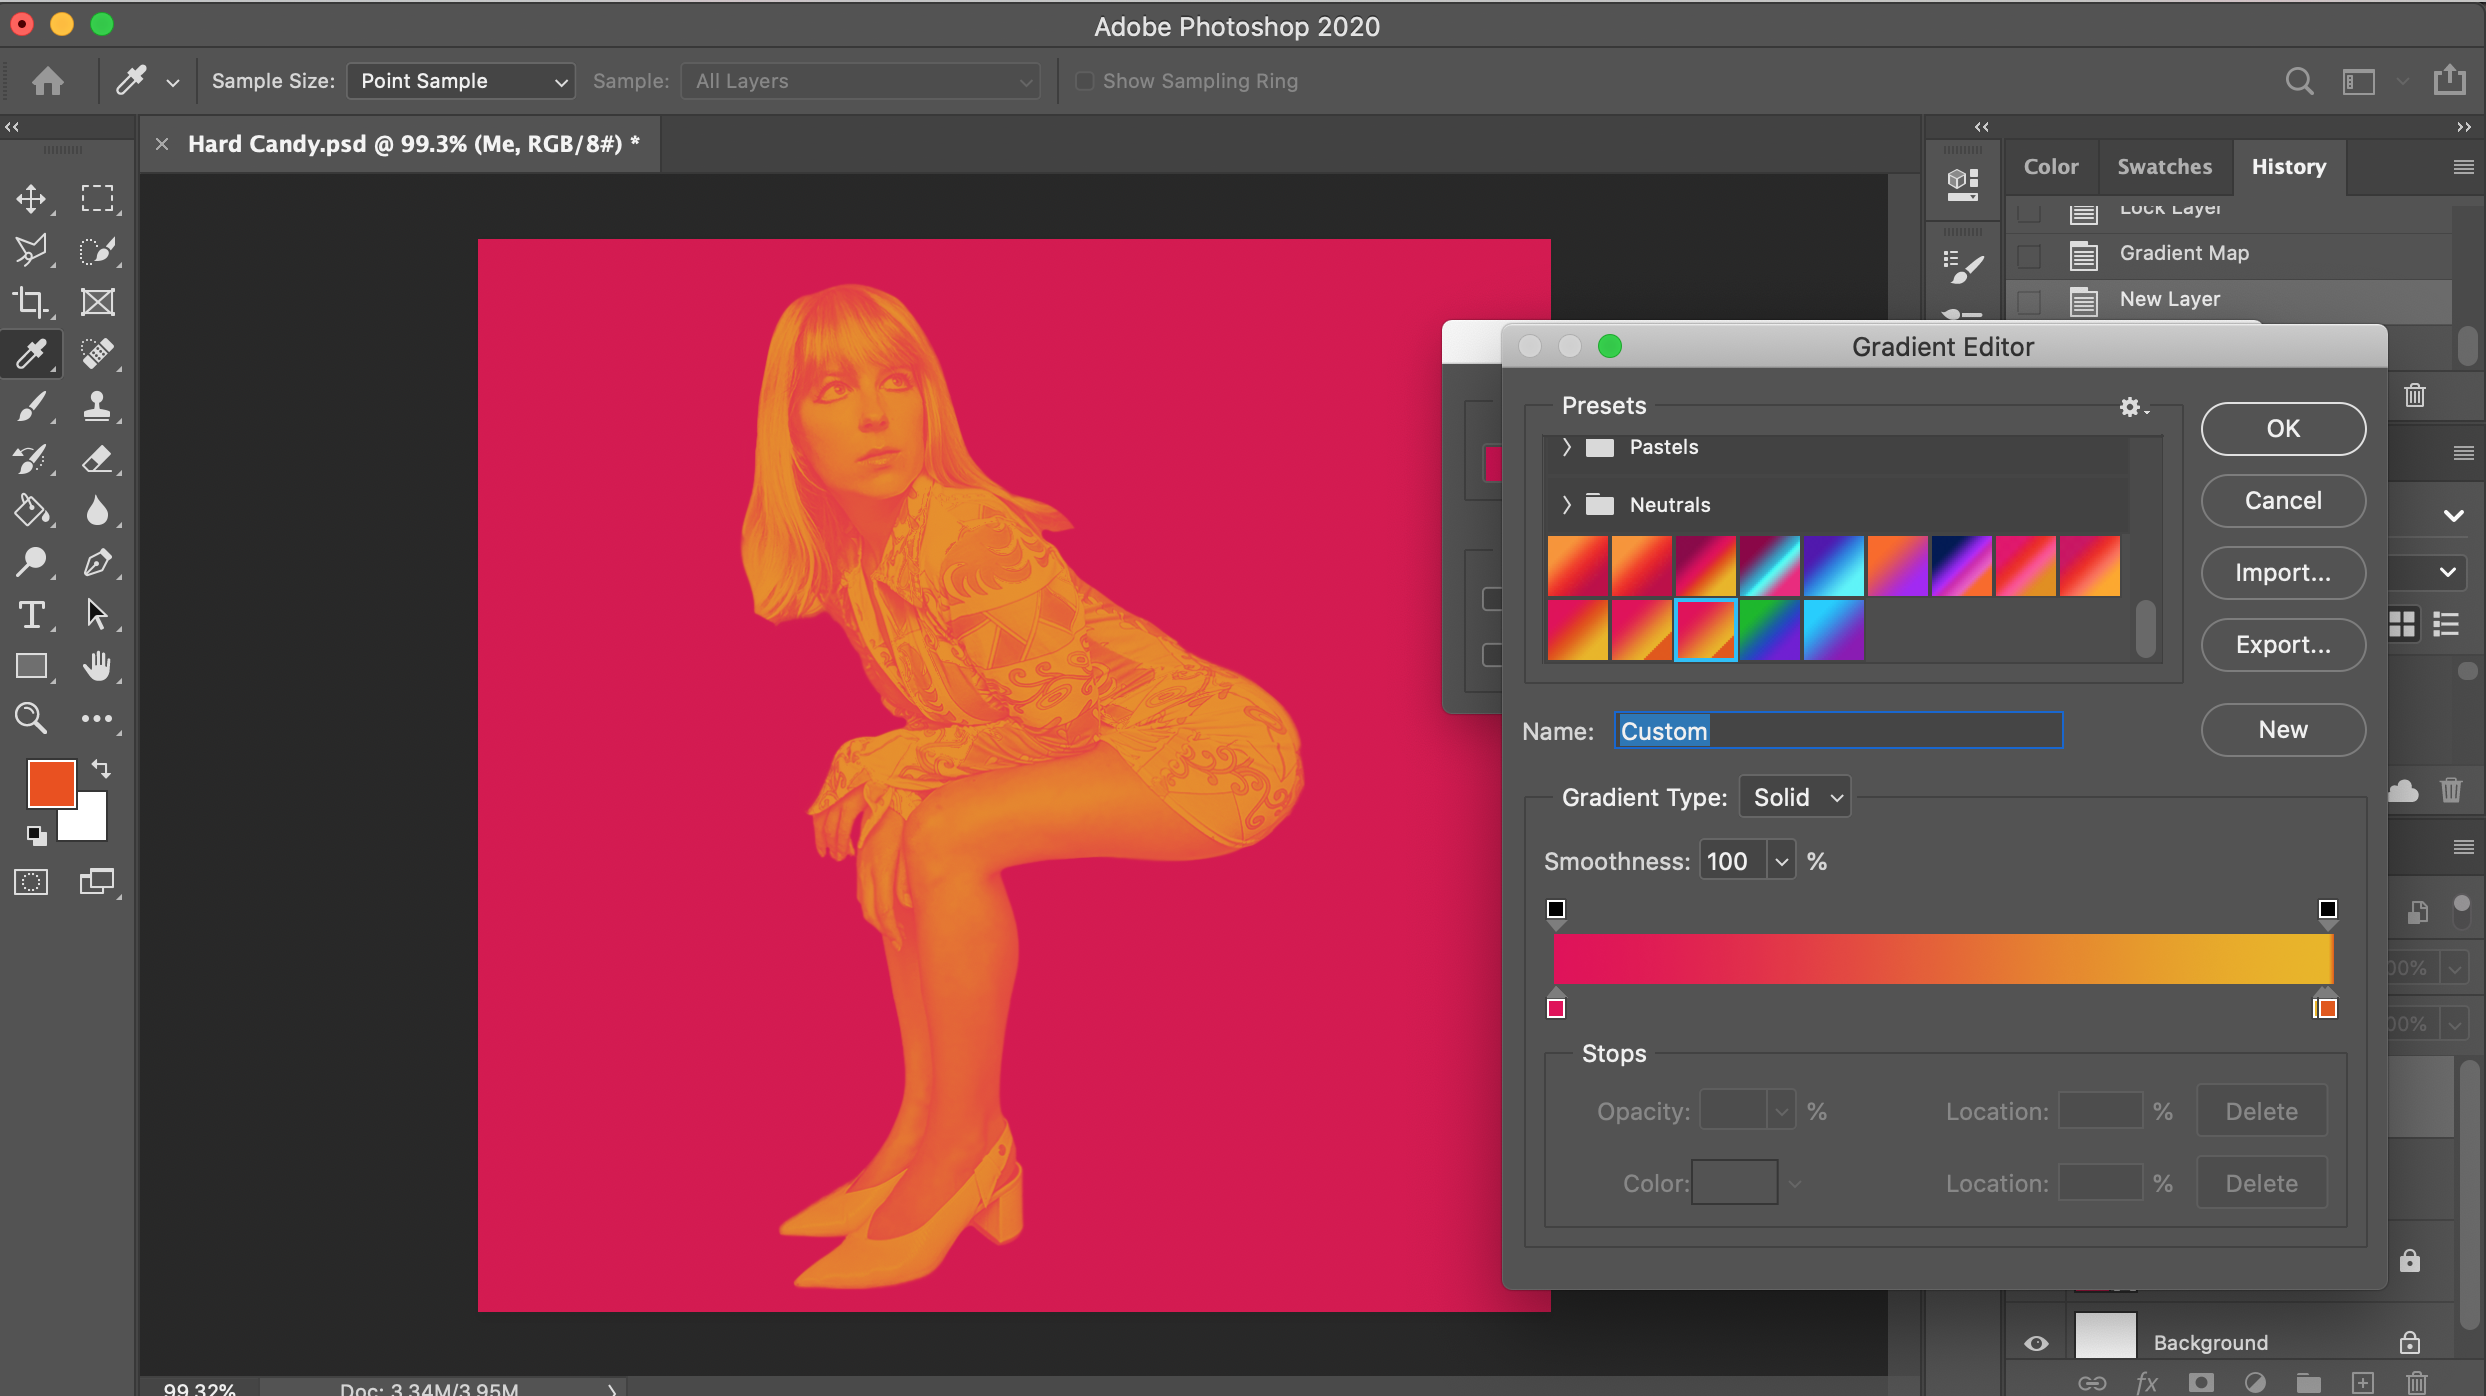Open the presets gear menu
The width and height of the screenshot is (2486, 1396).
click(2131, 406)
